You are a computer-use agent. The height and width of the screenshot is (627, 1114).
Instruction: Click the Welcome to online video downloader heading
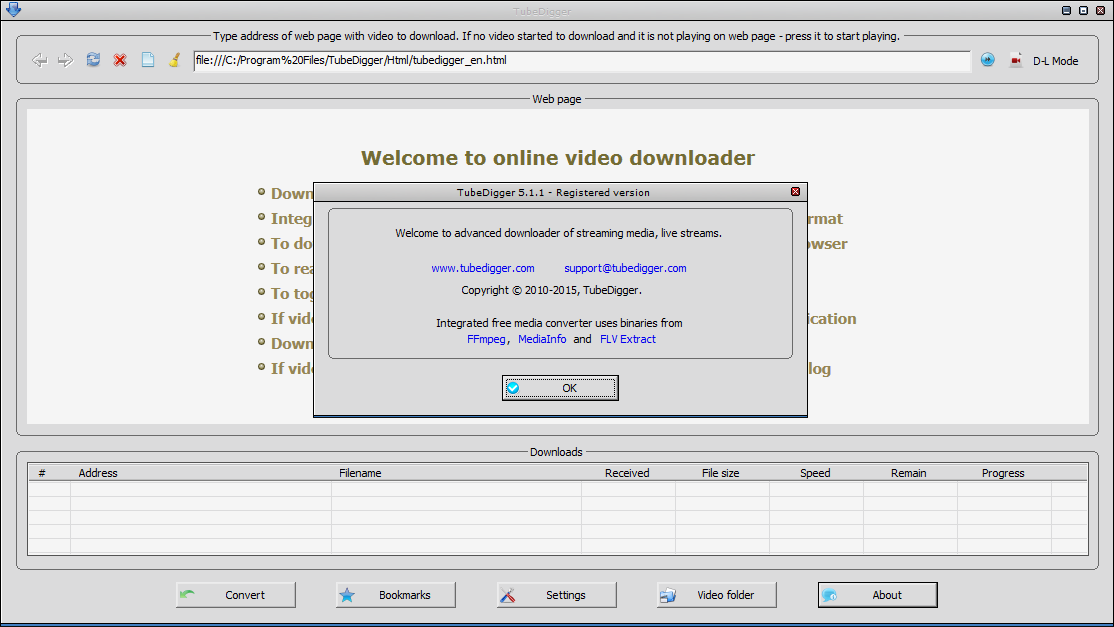click(558, 158)
